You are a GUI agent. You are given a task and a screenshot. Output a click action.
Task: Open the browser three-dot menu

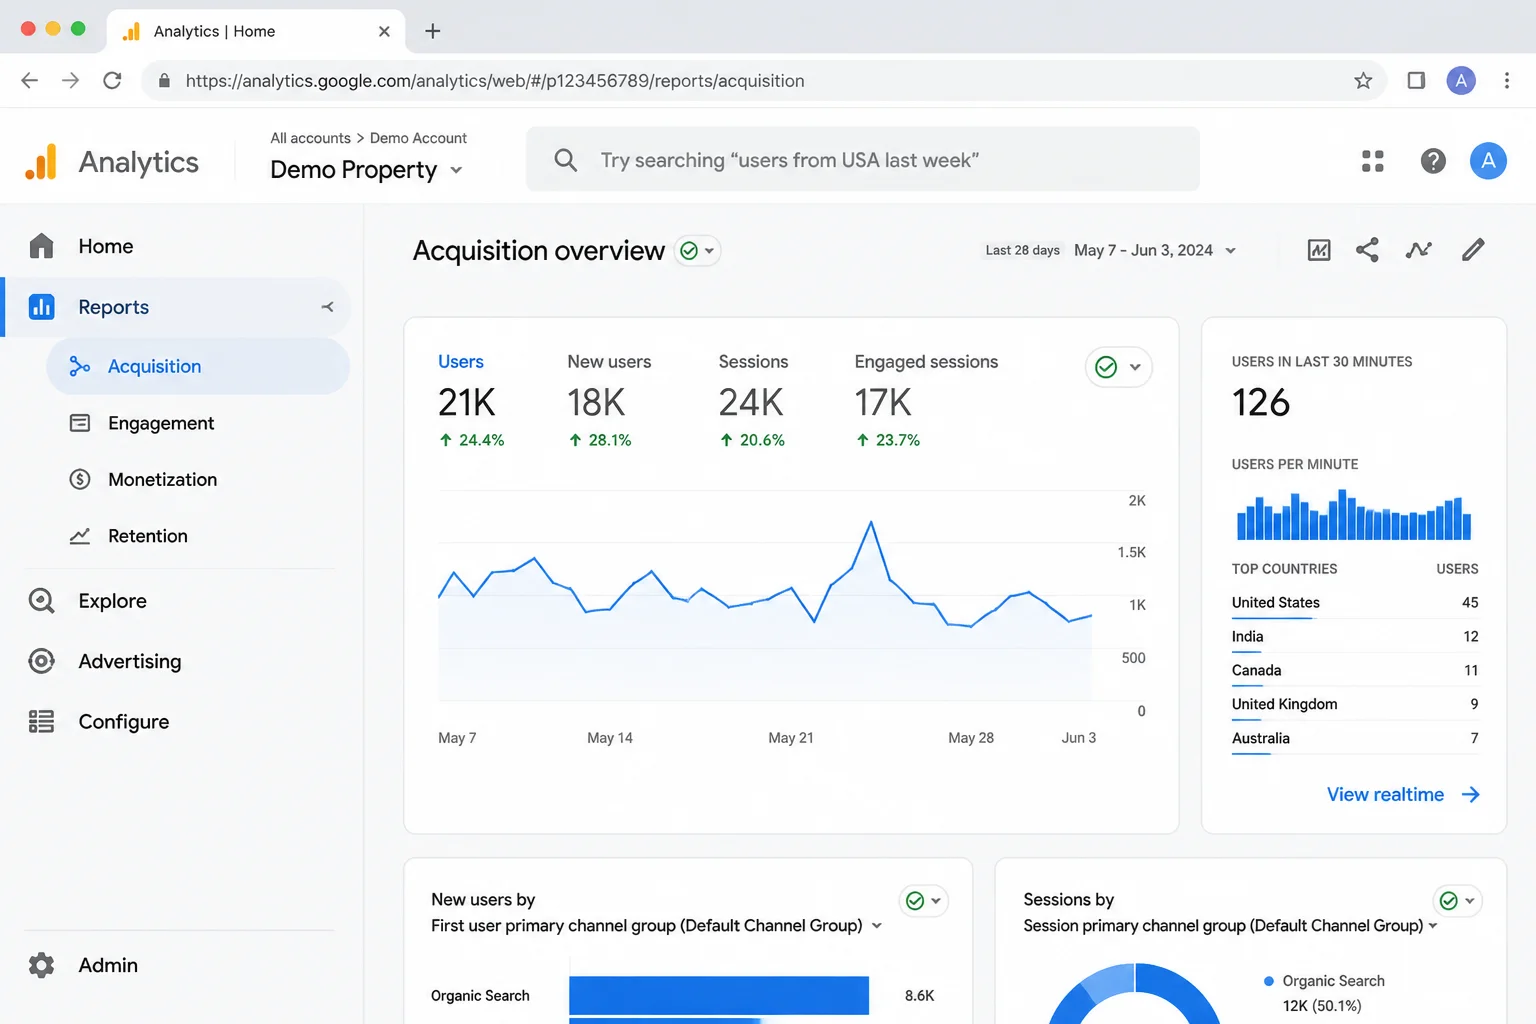tap(1507, 81)
